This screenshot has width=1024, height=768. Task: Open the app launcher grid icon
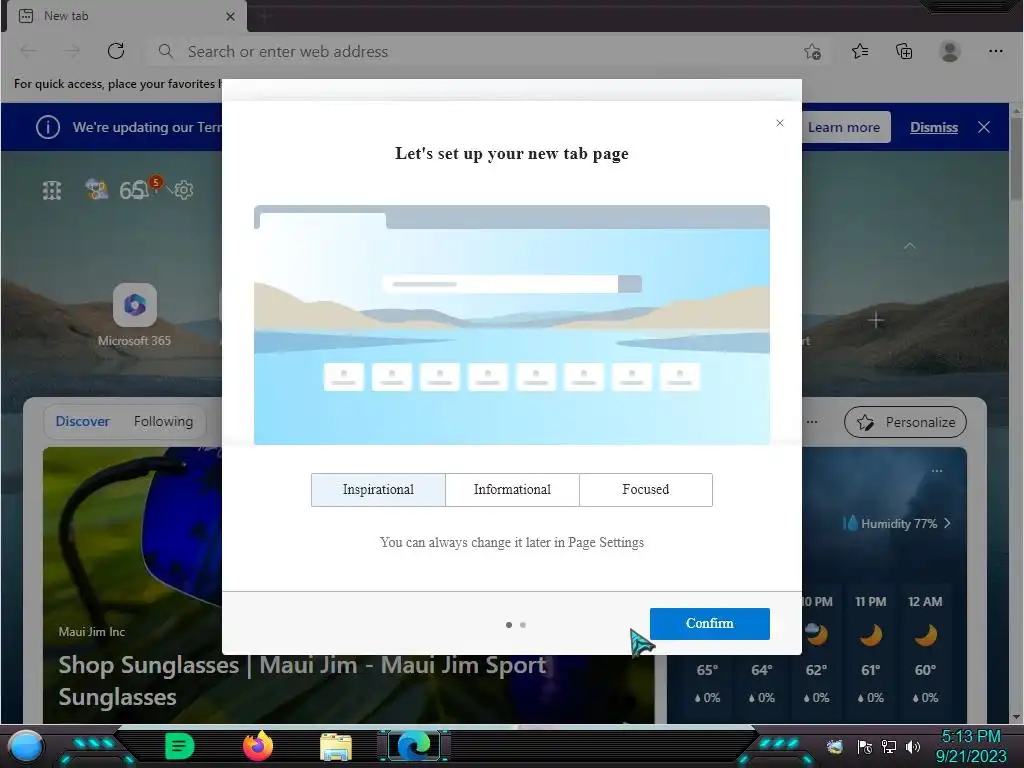click(x=52, y=190)
